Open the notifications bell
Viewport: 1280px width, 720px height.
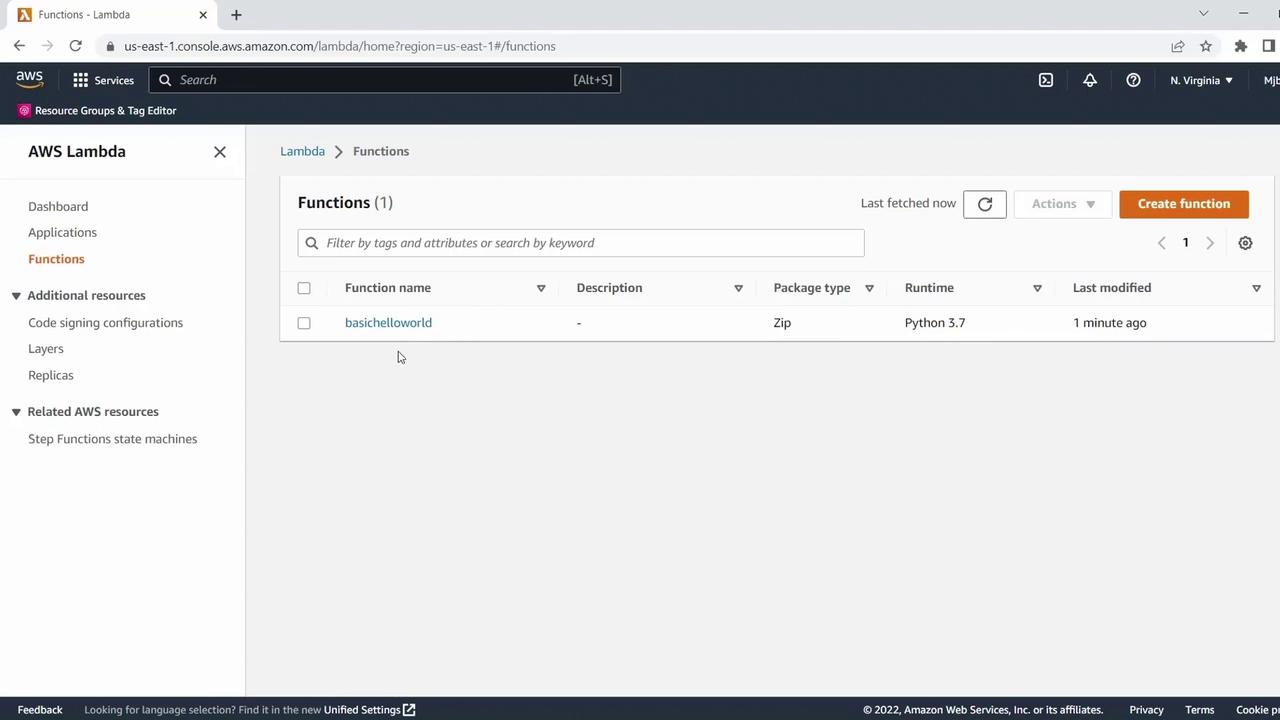[1090, 80]
